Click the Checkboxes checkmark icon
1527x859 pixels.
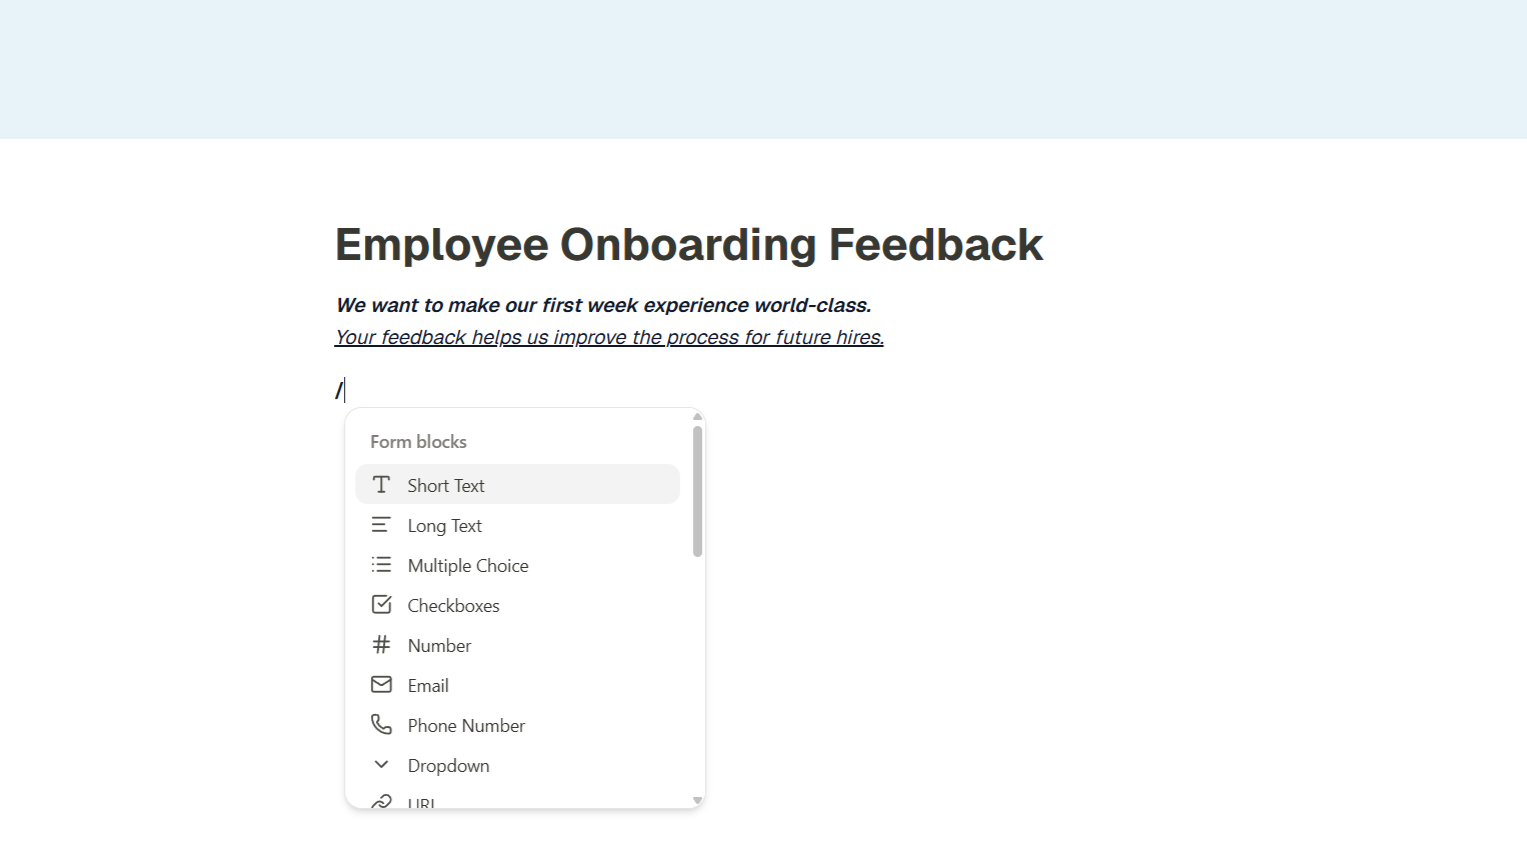pos(381,605)
